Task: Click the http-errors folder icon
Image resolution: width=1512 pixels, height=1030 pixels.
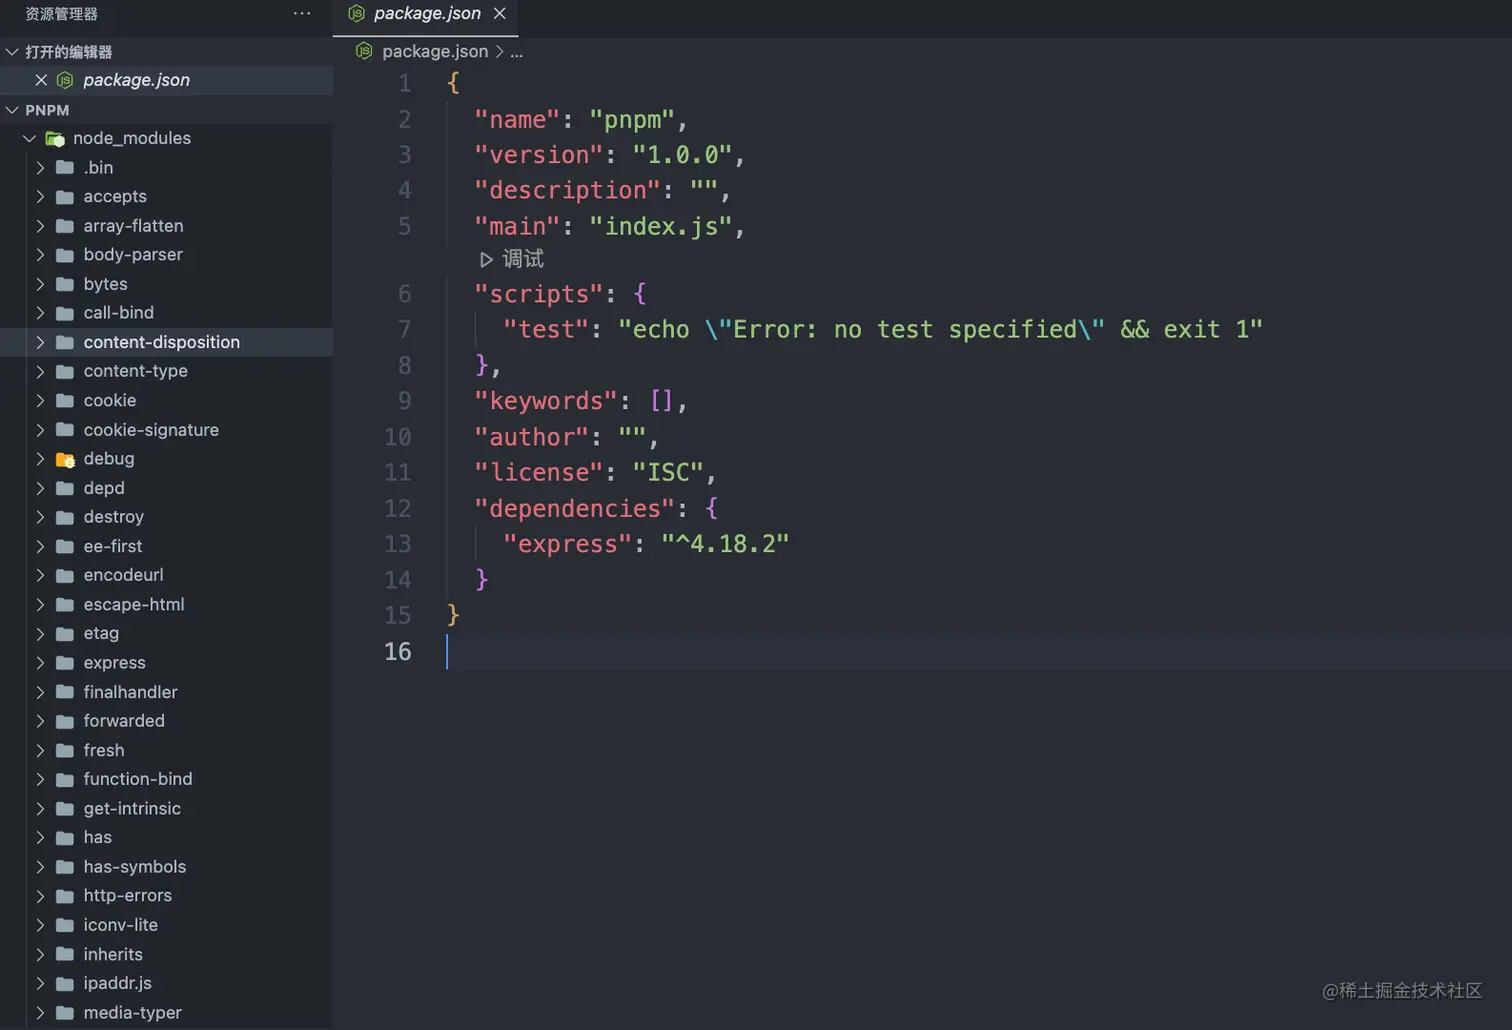Action: (65, 896)
